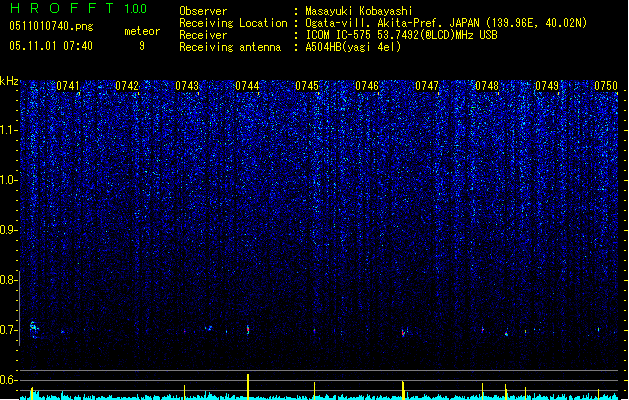Click observer name Masayuki Kobayashi
This screenshot has height=400, width=629.
[x=359, y=11]
